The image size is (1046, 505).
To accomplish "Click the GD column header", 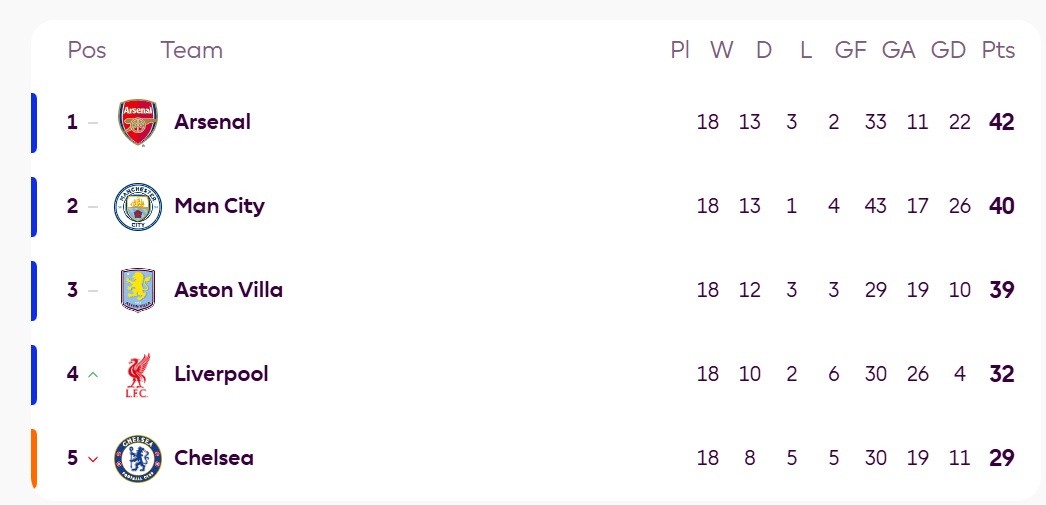I will (948, 50).
